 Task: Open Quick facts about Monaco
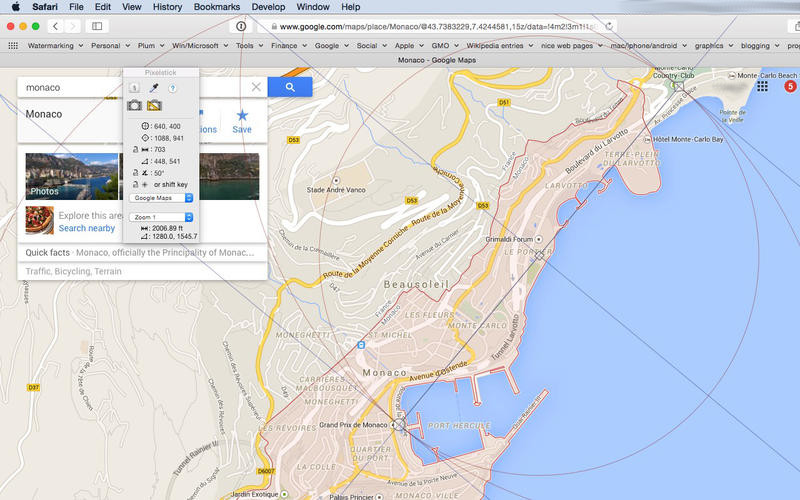click(142, 253)
